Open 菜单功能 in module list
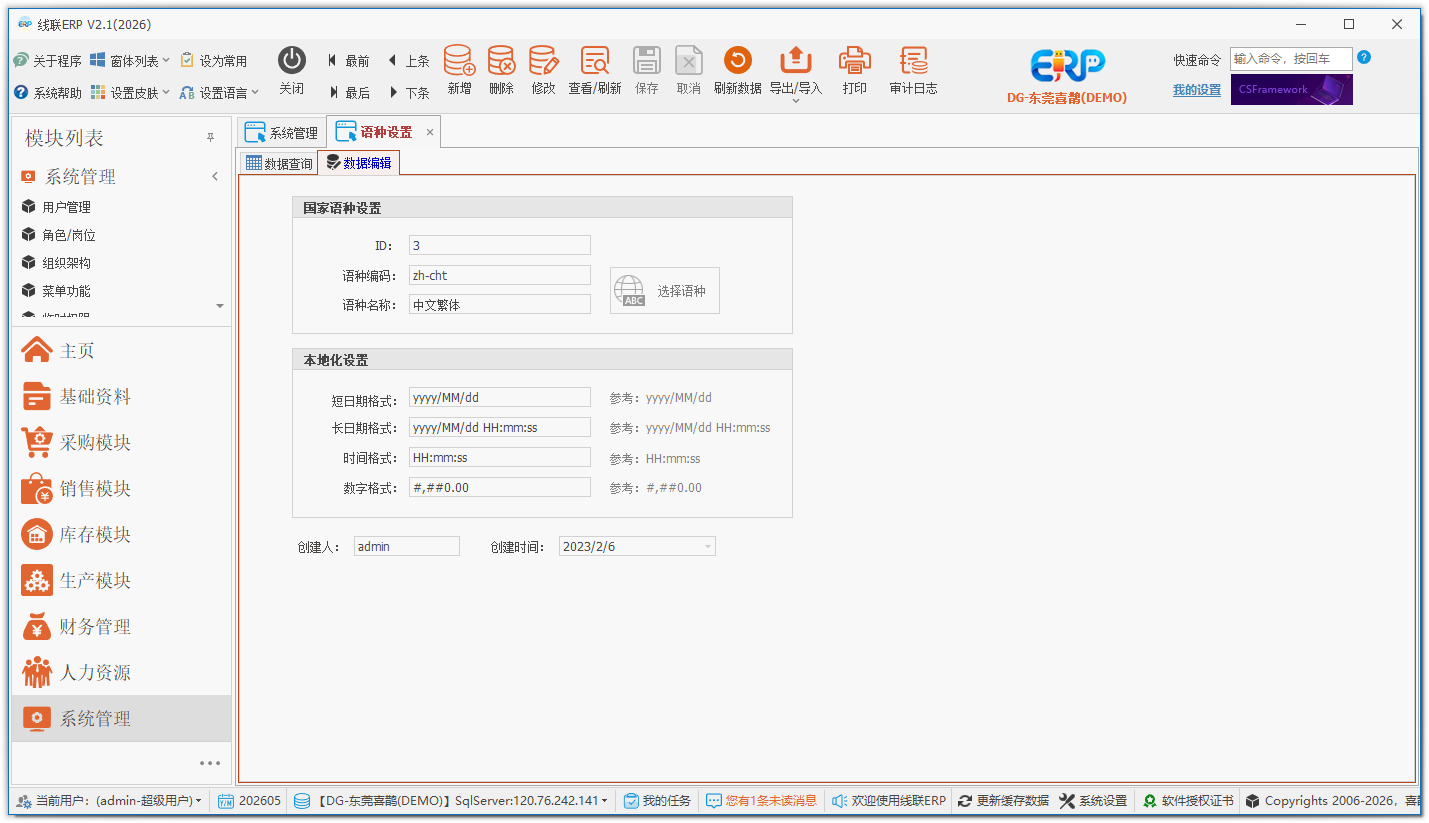 point(66,291)
